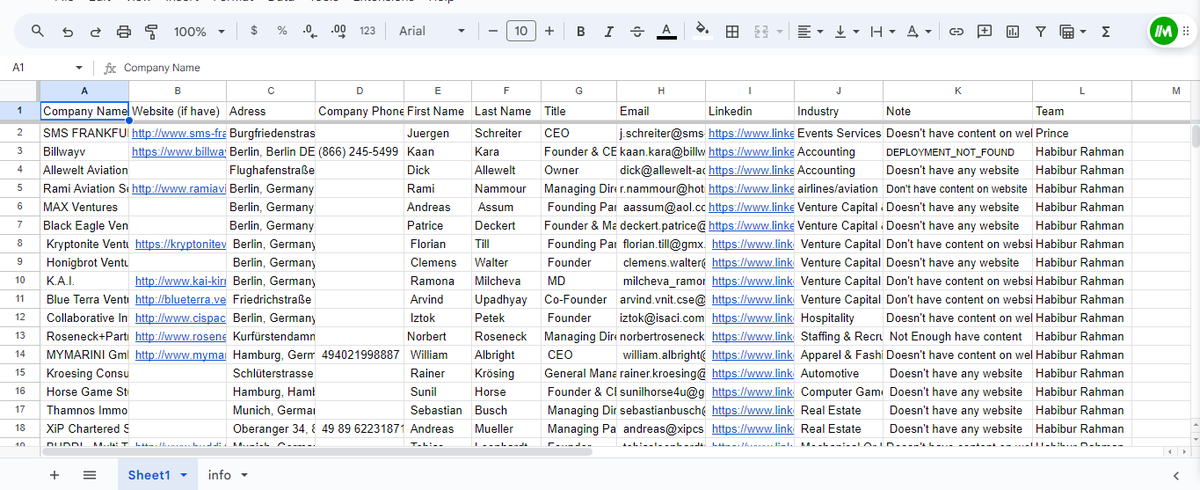Screen dimensions: 1200x490
Task: Select row 5 header
Action: coord(20,188)
